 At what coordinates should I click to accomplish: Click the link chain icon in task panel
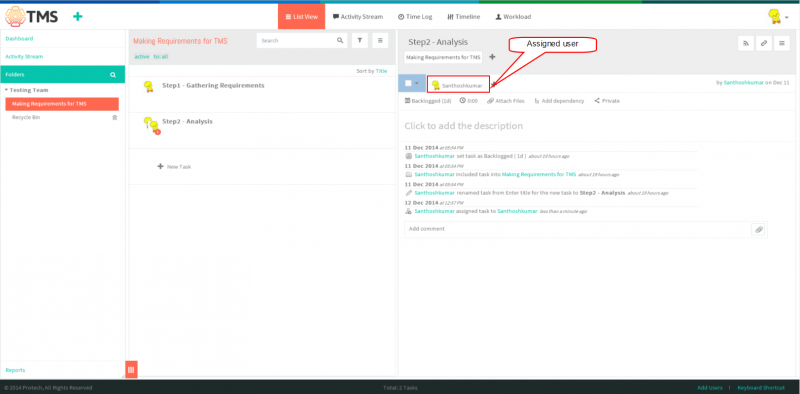pos(764,44)
